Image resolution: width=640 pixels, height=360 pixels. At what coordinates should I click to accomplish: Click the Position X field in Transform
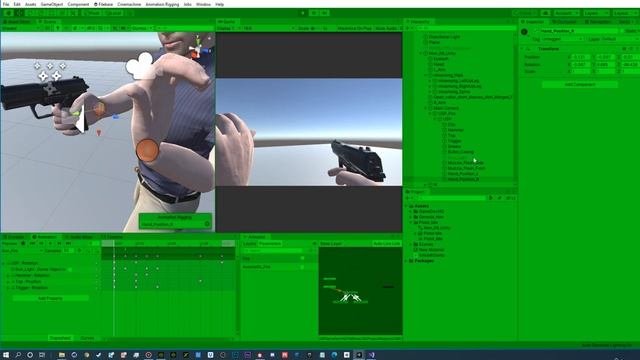581,57
